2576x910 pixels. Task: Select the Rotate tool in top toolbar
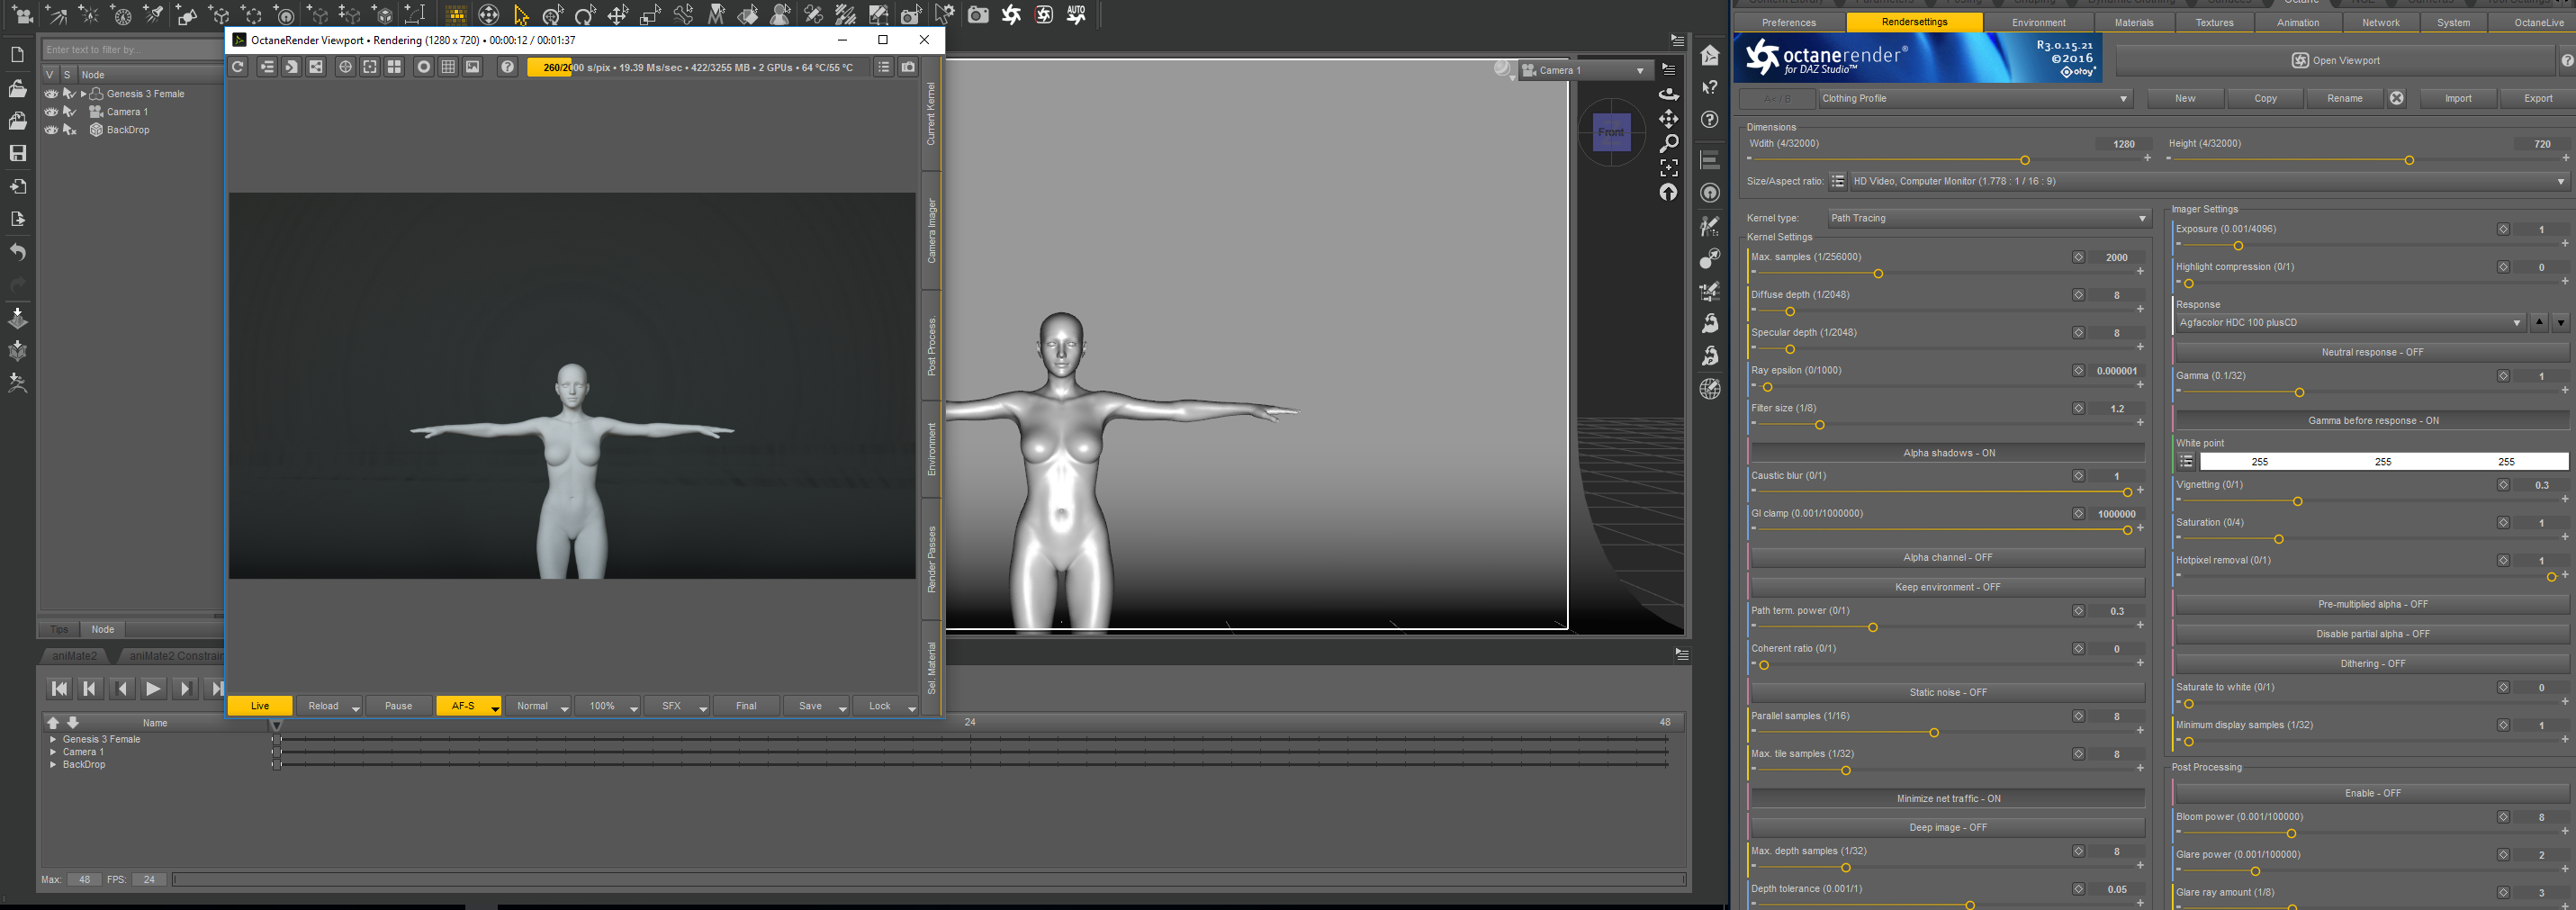(585, 15)
